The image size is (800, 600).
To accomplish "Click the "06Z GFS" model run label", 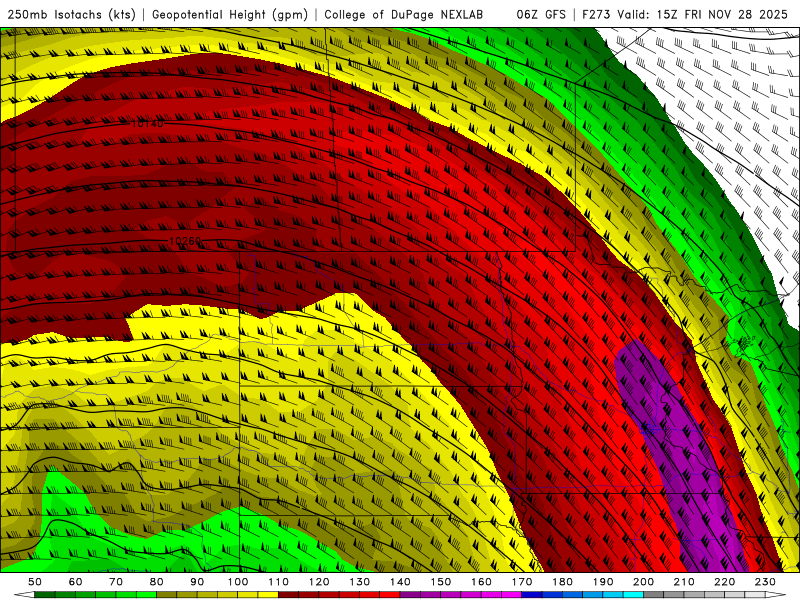I will 541,14.
